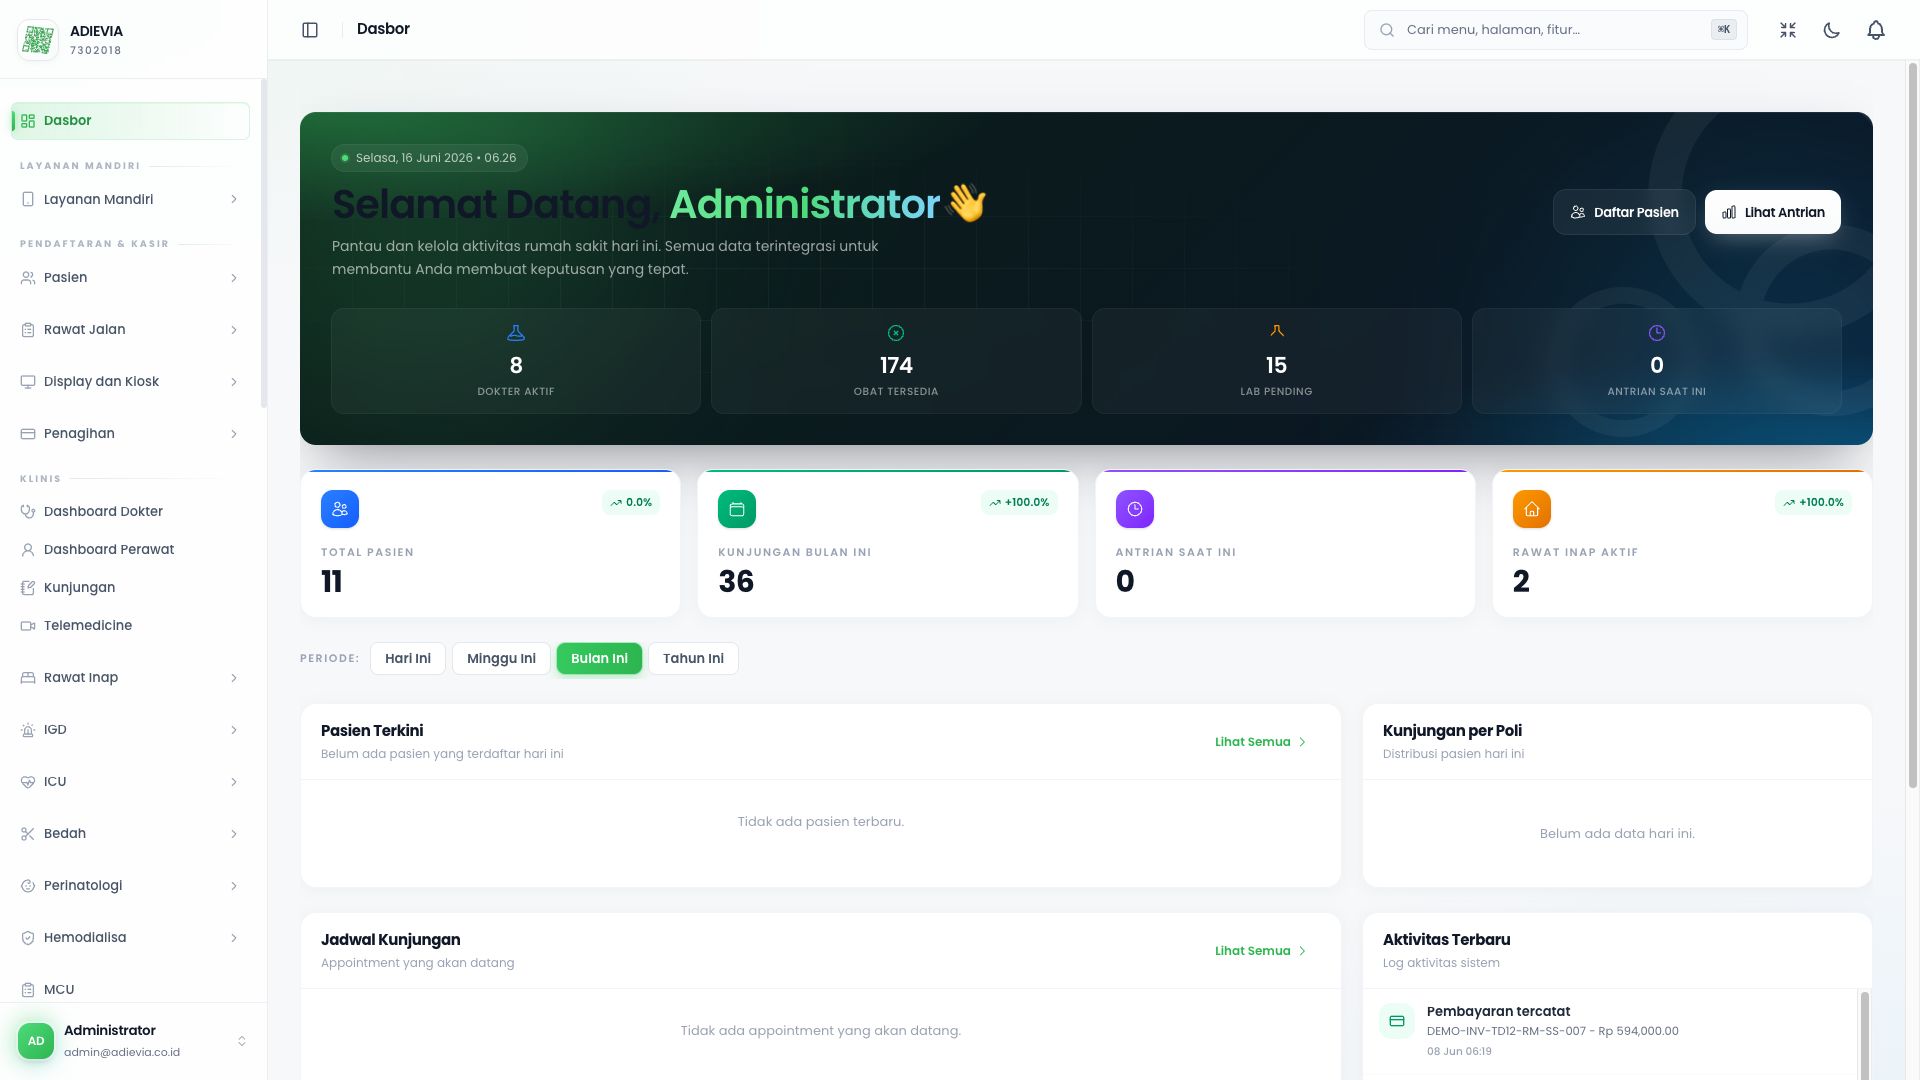Open Lihat Semua for Pasien Terkini
This screenshot has width=1920, height=1080.
1261,742
